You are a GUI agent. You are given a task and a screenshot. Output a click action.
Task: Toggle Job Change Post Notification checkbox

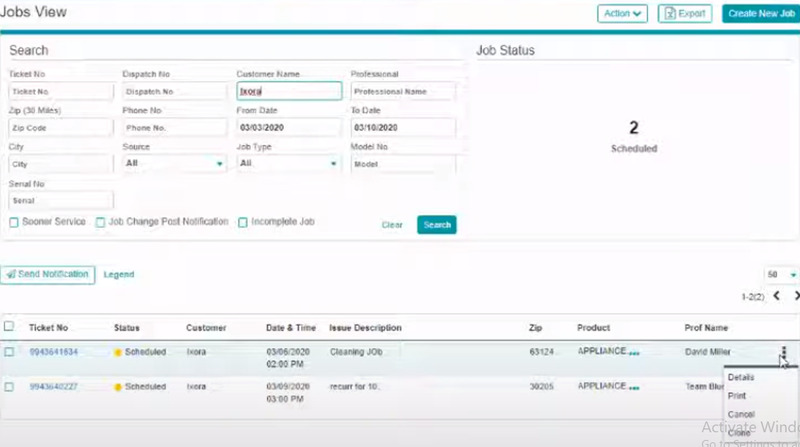101,222
